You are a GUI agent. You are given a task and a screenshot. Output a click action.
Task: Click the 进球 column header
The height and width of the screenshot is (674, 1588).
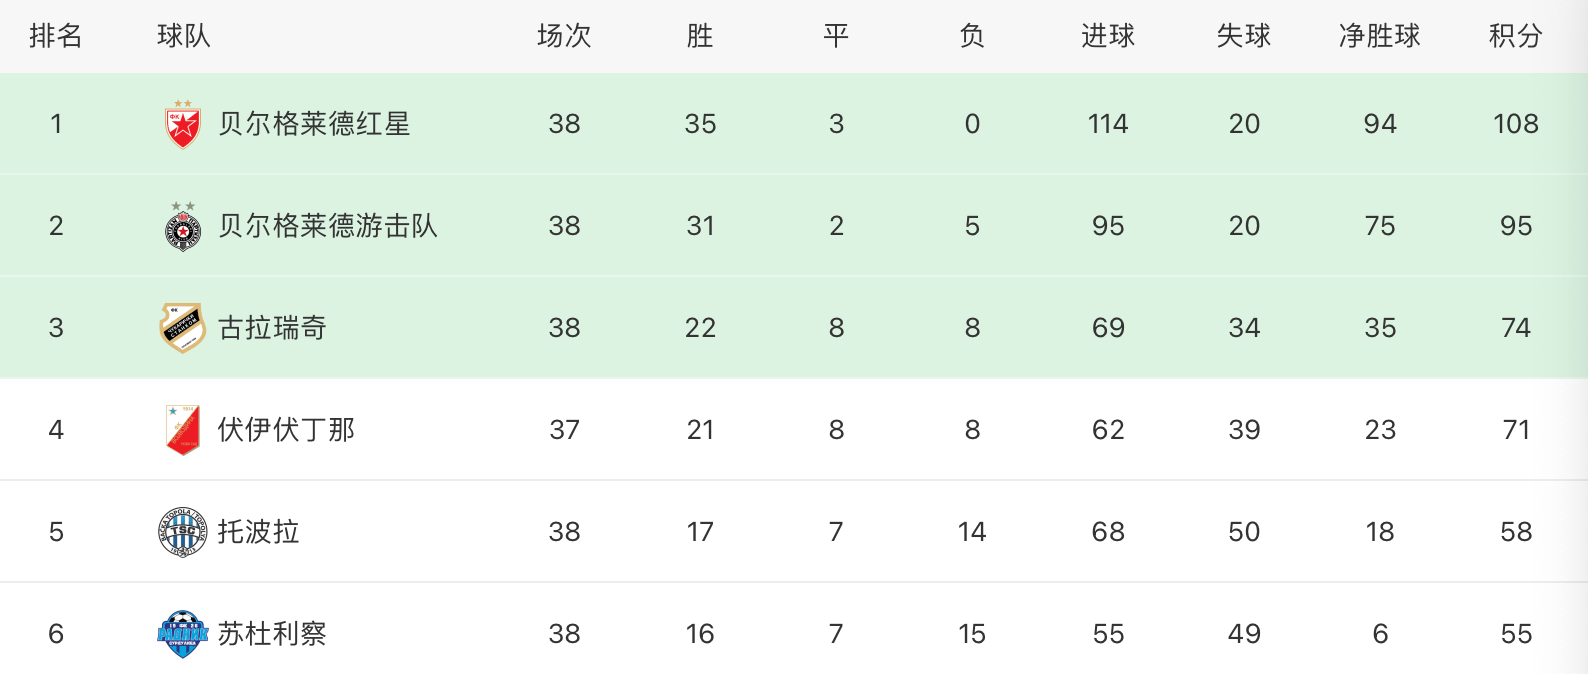click(1107, 36)
